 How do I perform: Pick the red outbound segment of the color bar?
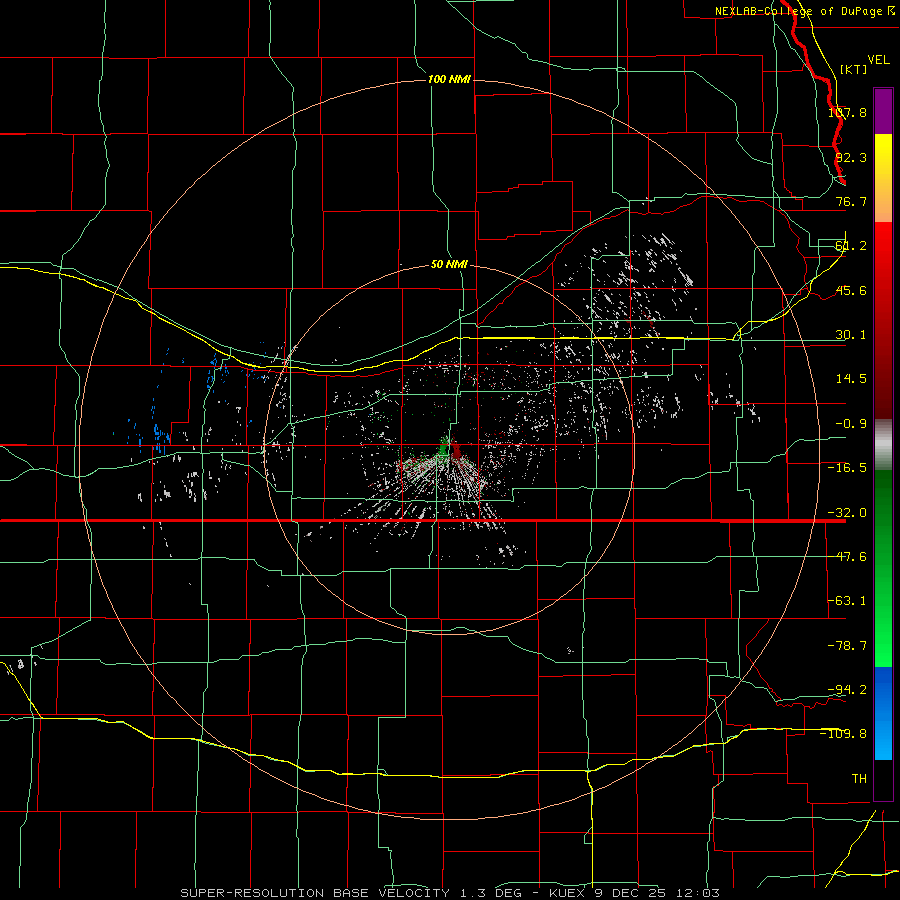(x=883, y=320)
